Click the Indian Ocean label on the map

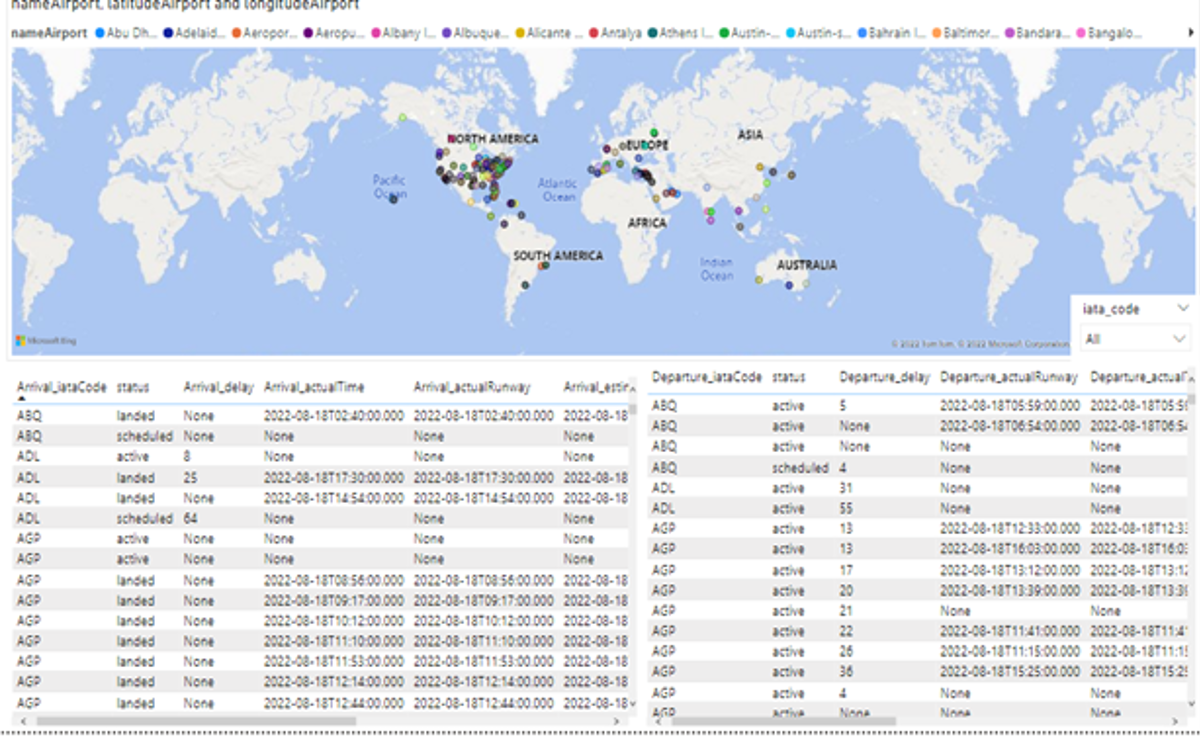(x=716, y=269)
